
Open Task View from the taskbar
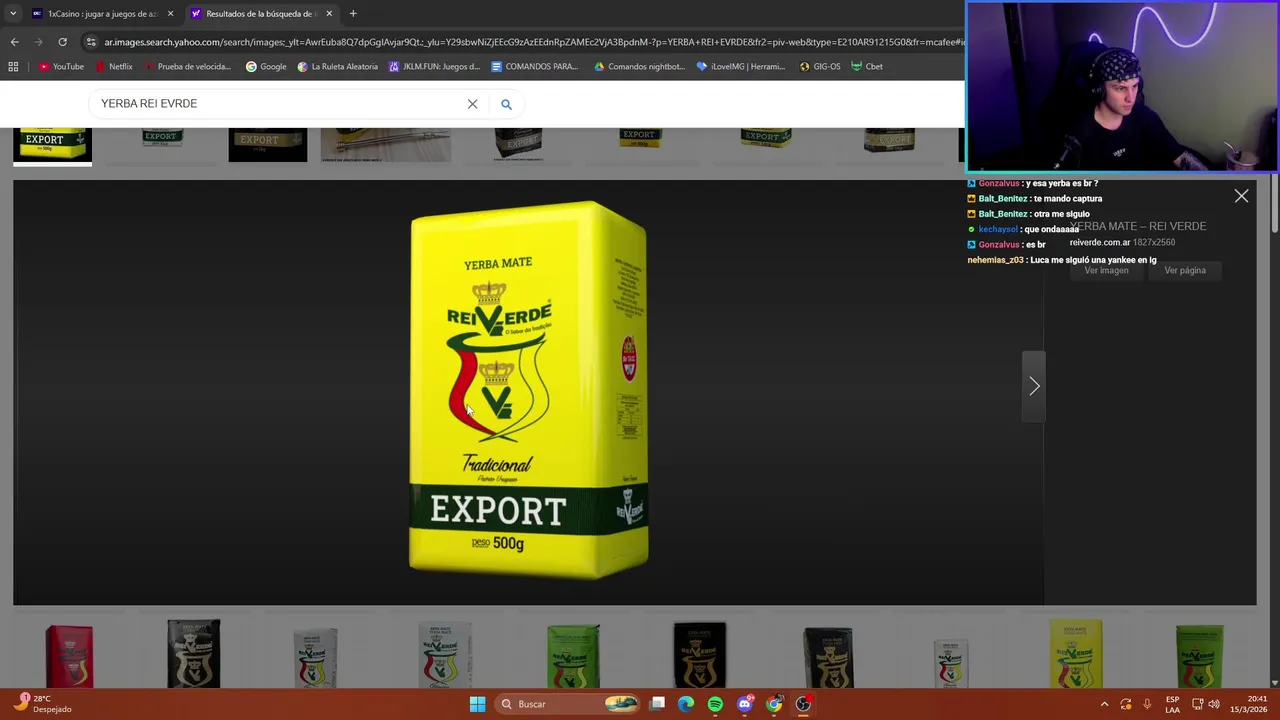click(657, 704)
